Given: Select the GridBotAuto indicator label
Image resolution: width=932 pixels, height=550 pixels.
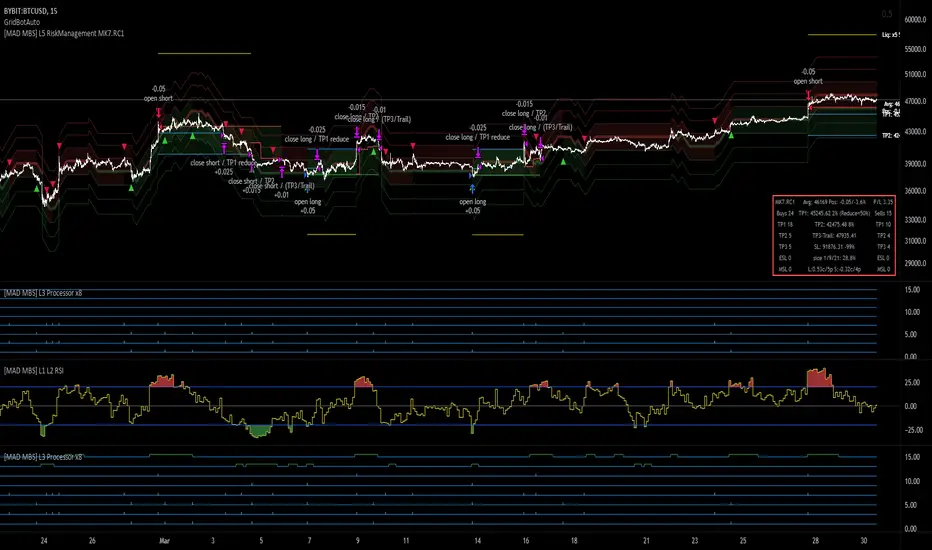Looking at the screenshot, I should 22,22.
